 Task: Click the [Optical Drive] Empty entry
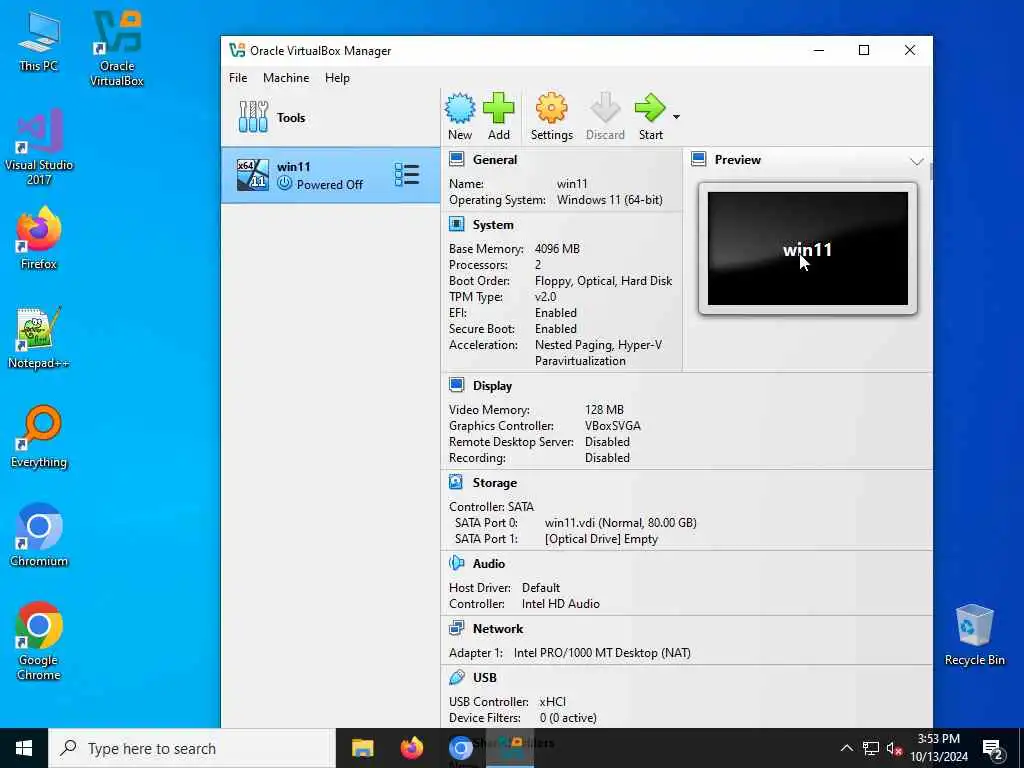pyautogui.click(x=601, y=539)
